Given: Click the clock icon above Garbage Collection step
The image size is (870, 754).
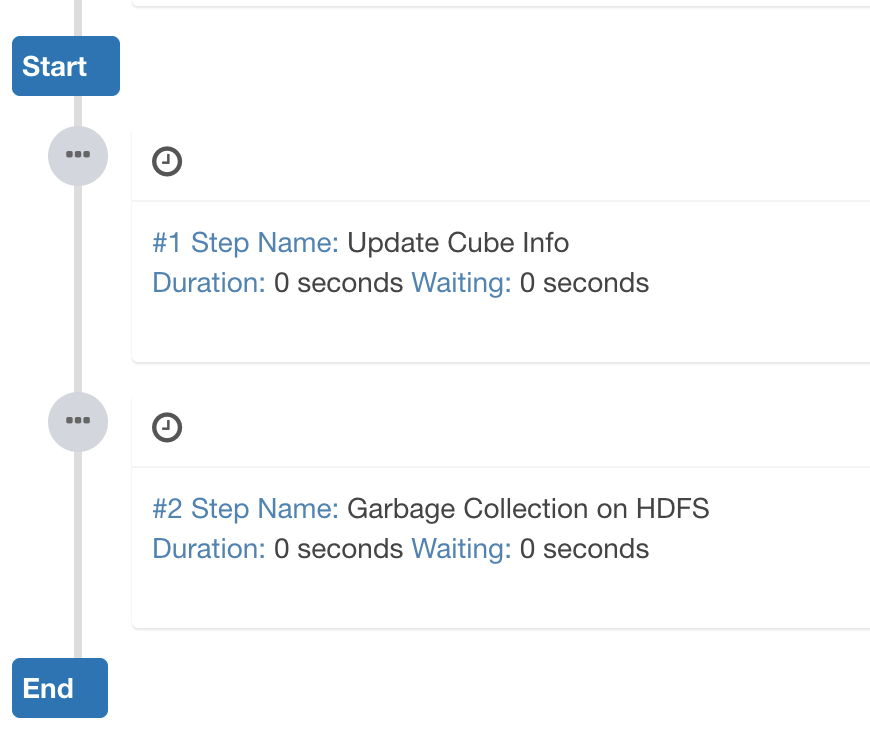Looking at the screenshot, I should 167,428.
